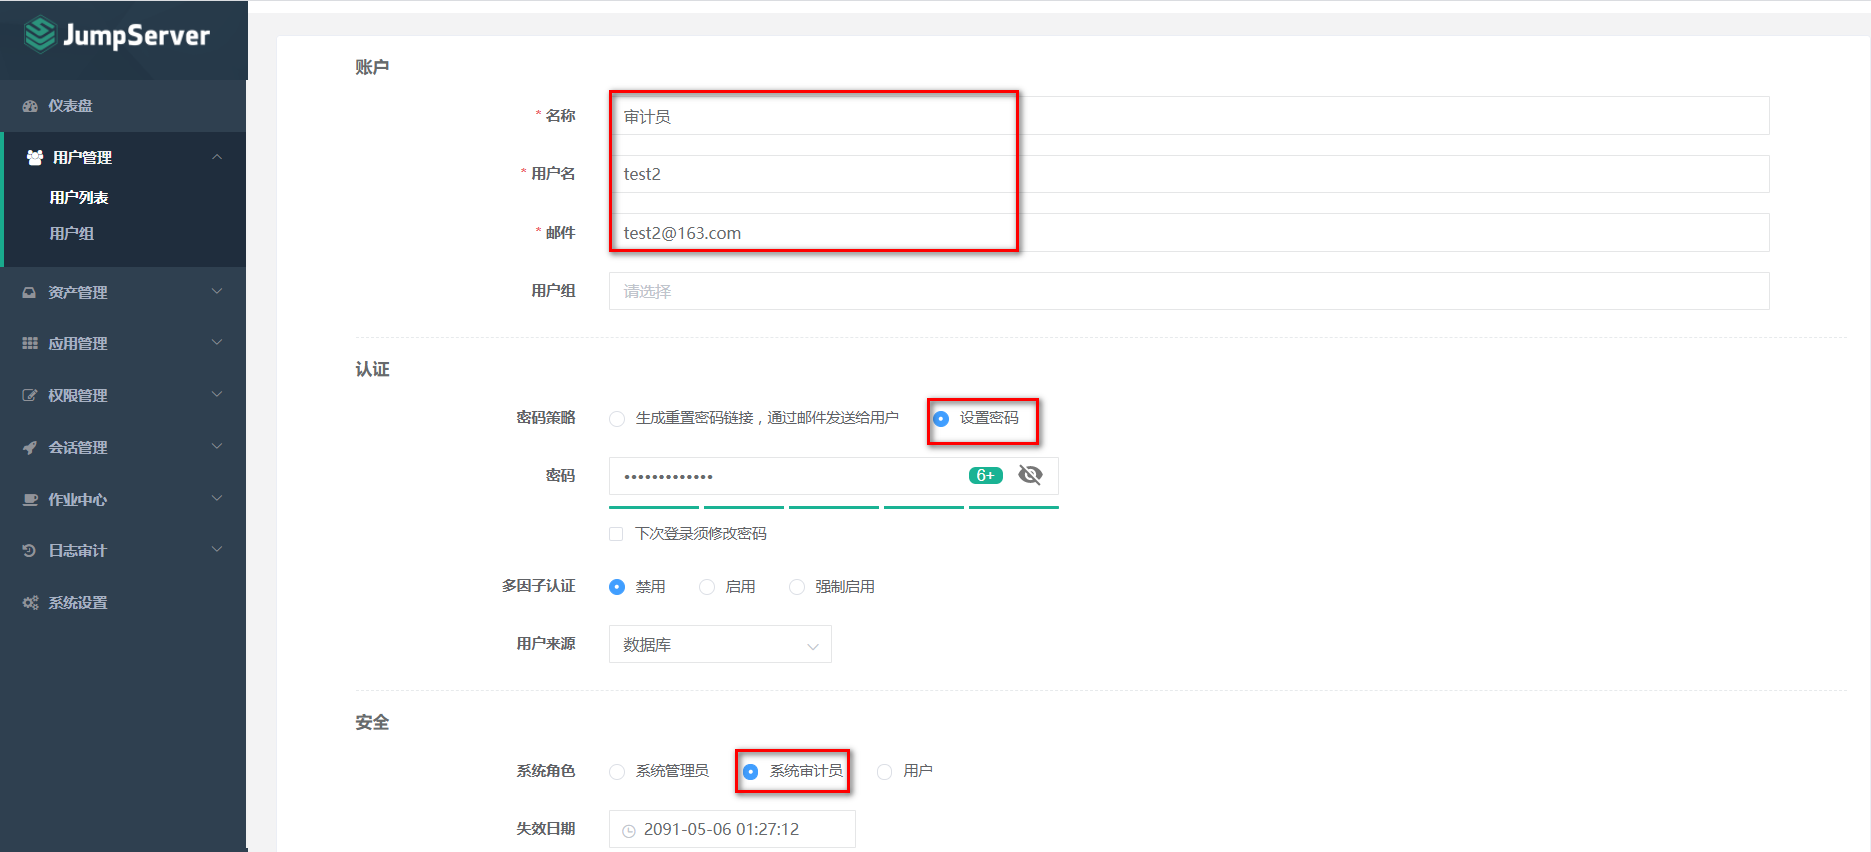Expand 应用管理 menu chevron
The width and height of the screenshot is (1871, 852).
click(217, 342)
